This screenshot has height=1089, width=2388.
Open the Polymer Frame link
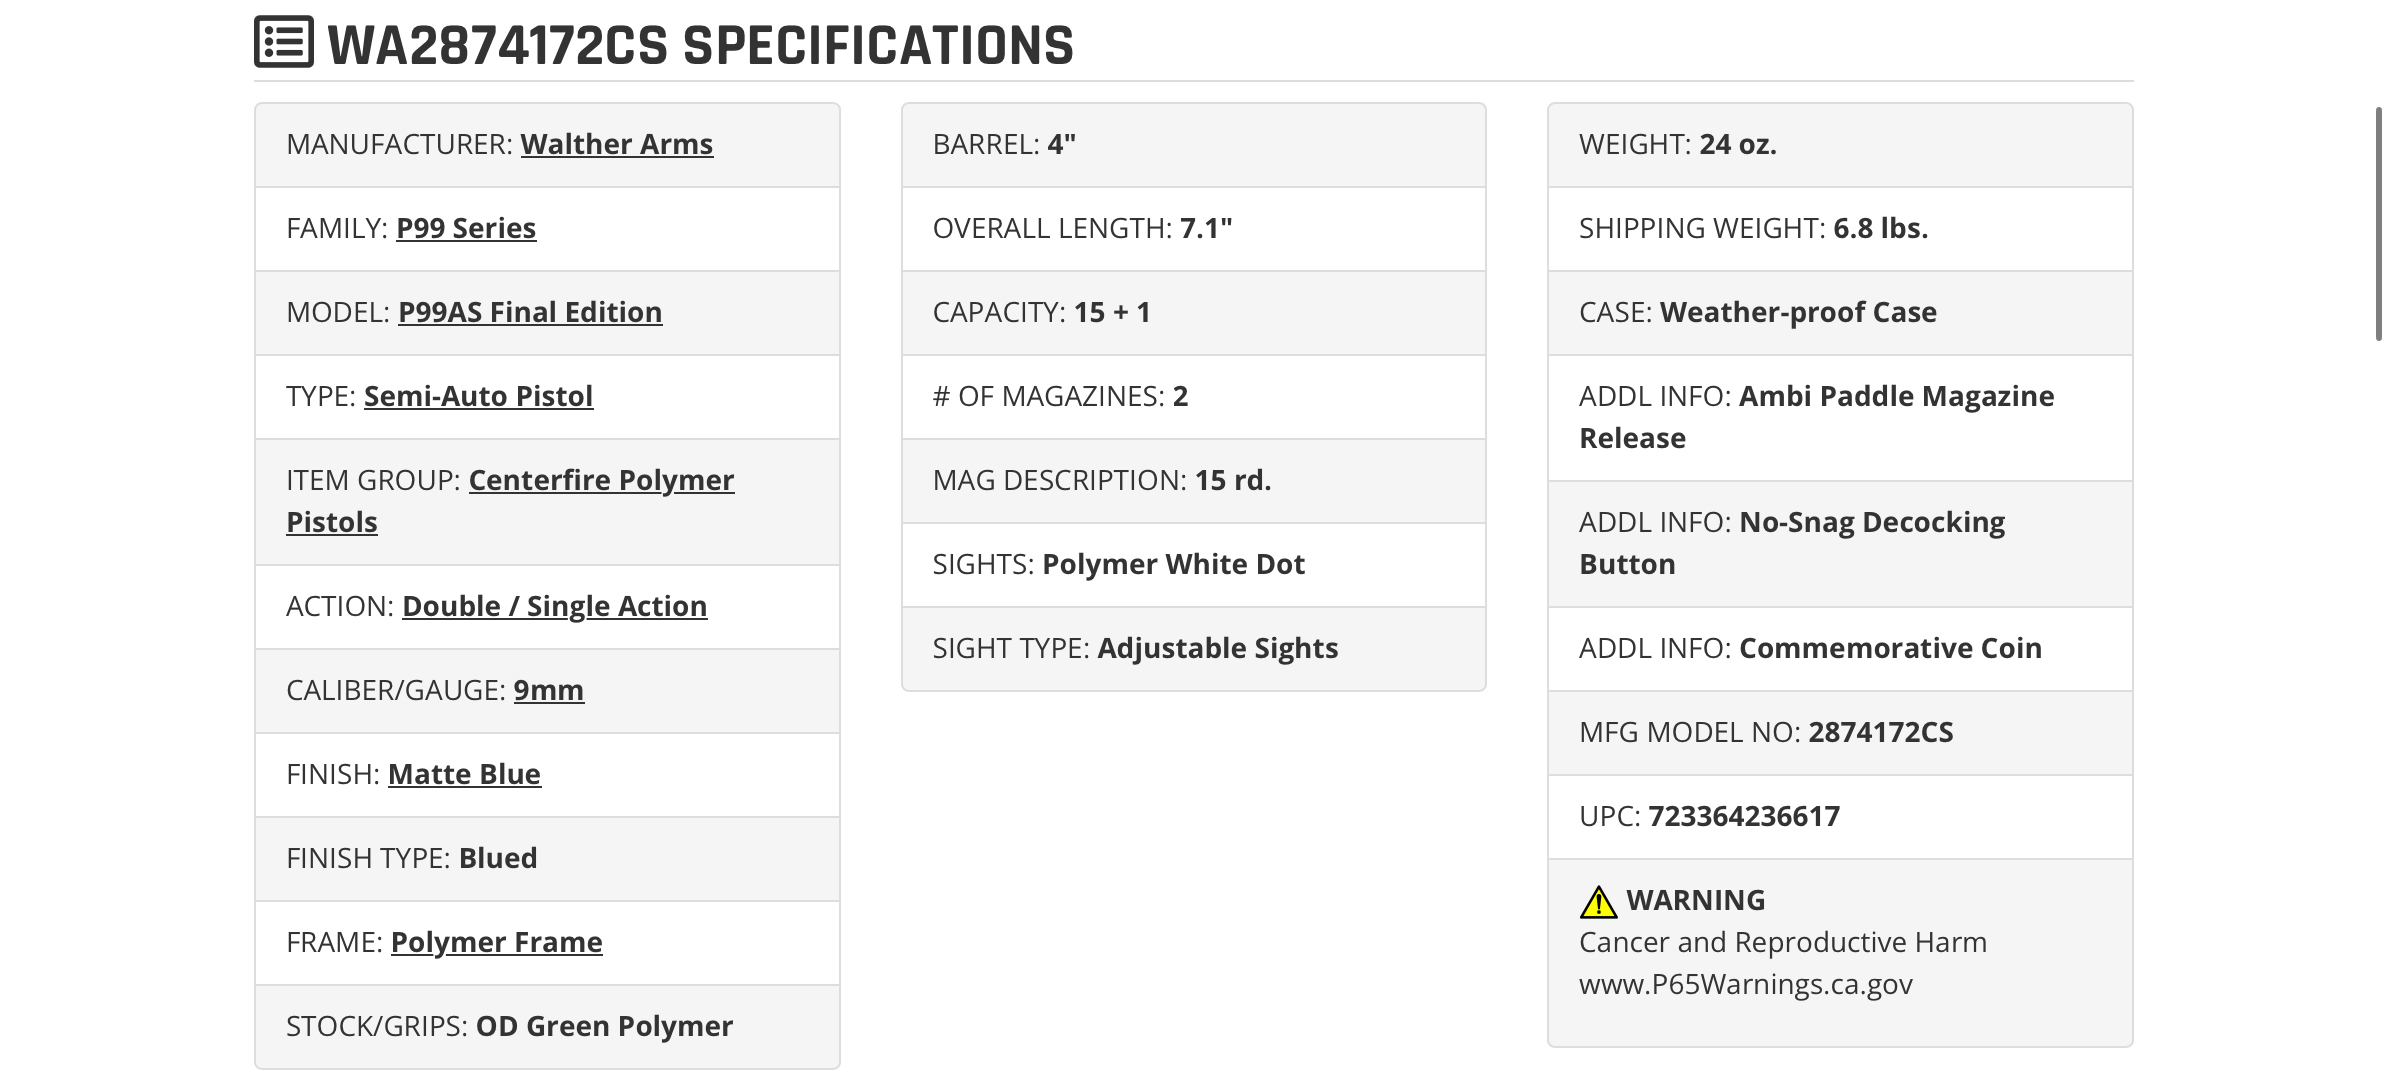496,942
